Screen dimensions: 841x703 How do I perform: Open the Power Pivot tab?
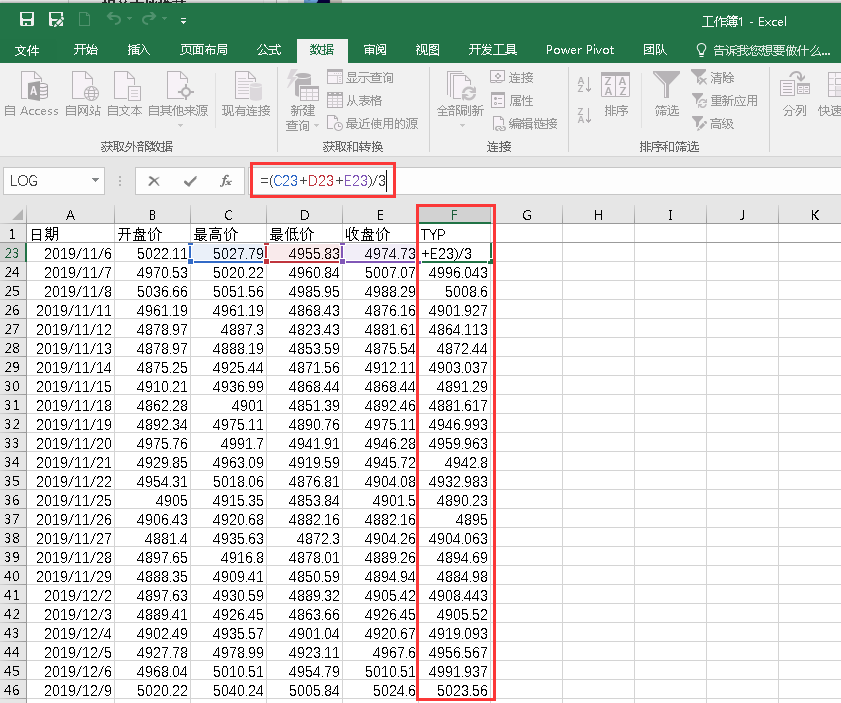[x=581, y=48]
